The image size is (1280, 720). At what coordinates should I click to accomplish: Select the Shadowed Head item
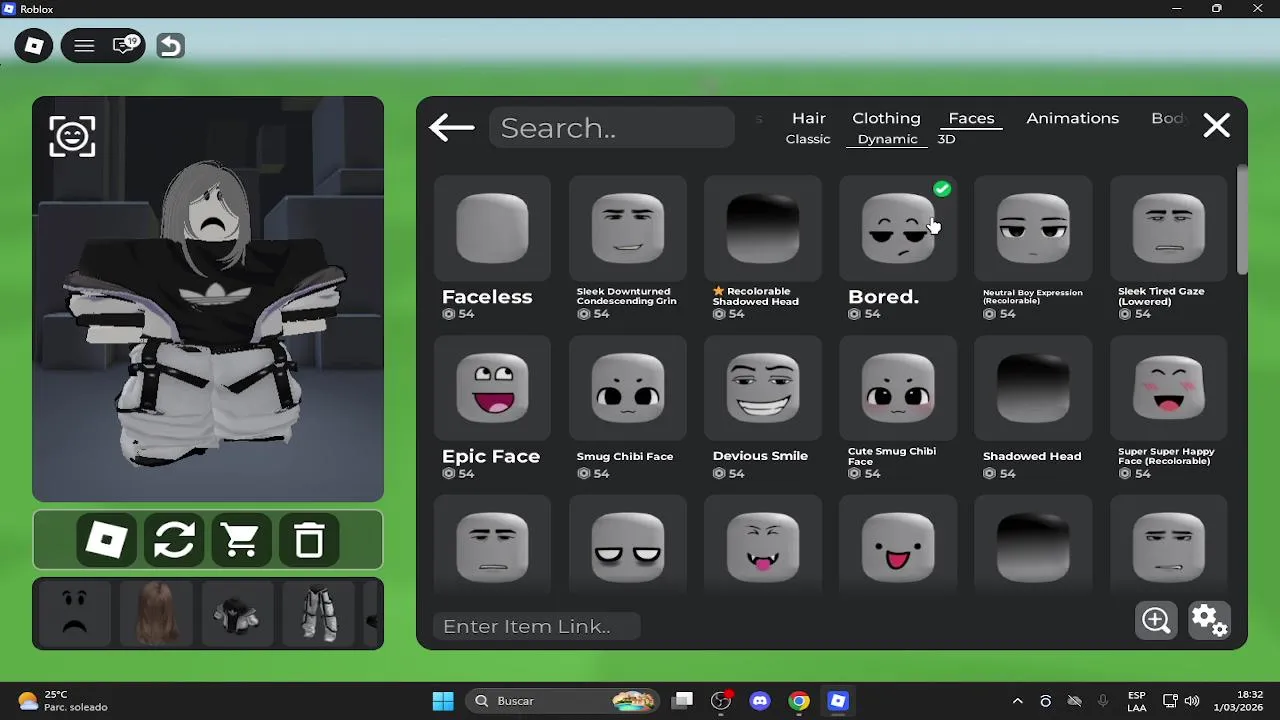(1032, 388)
